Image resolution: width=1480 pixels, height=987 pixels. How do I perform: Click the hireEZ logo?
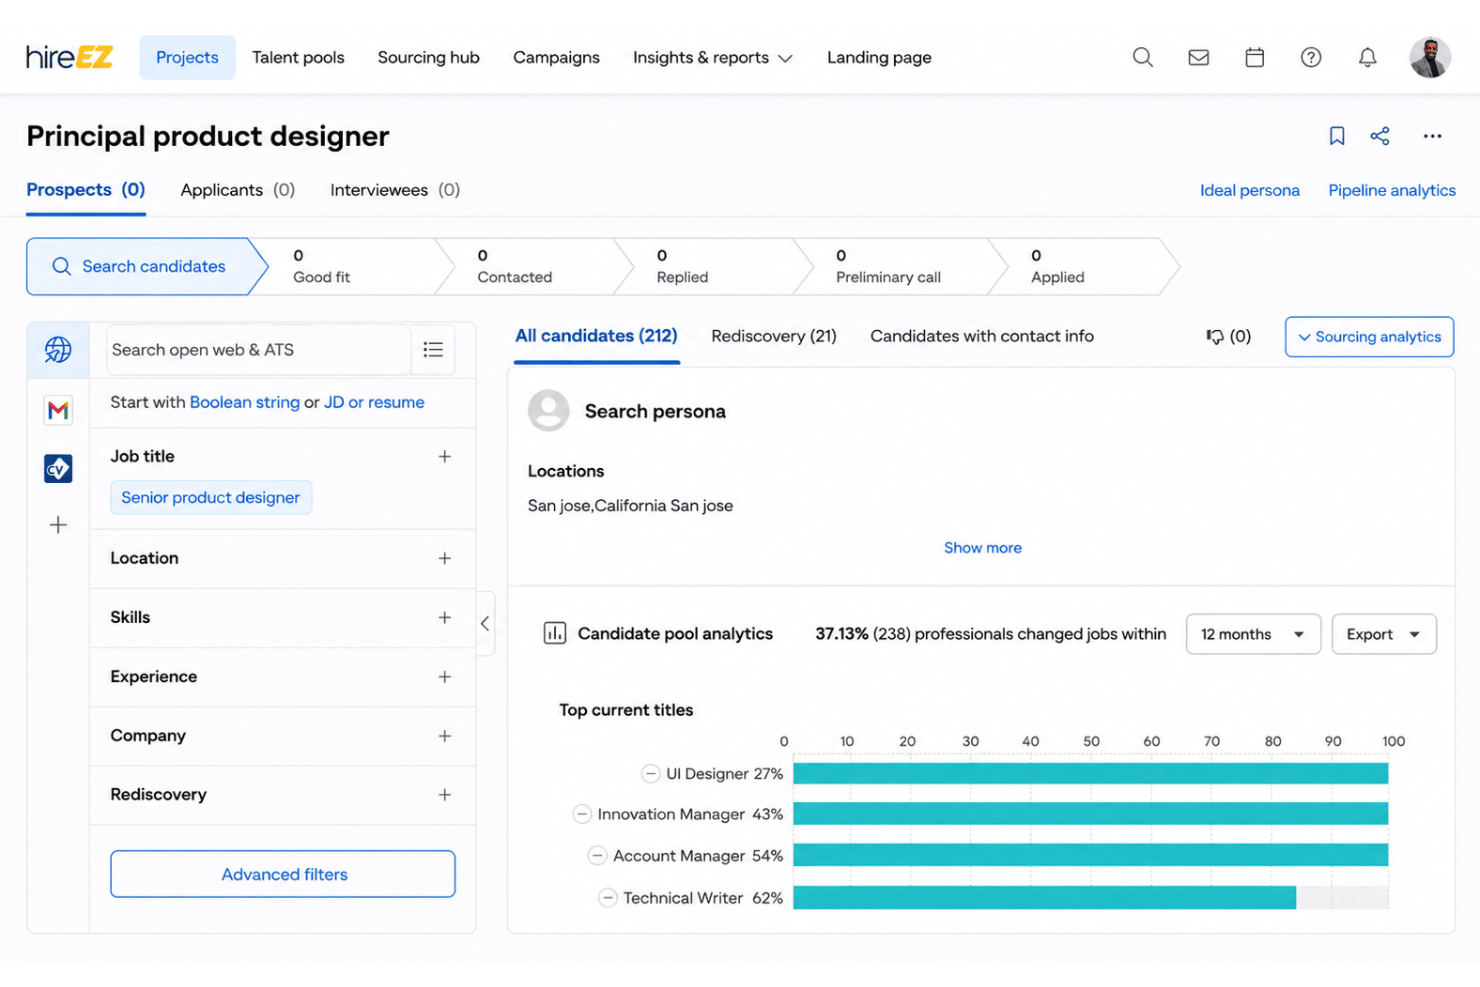point(69,57)
